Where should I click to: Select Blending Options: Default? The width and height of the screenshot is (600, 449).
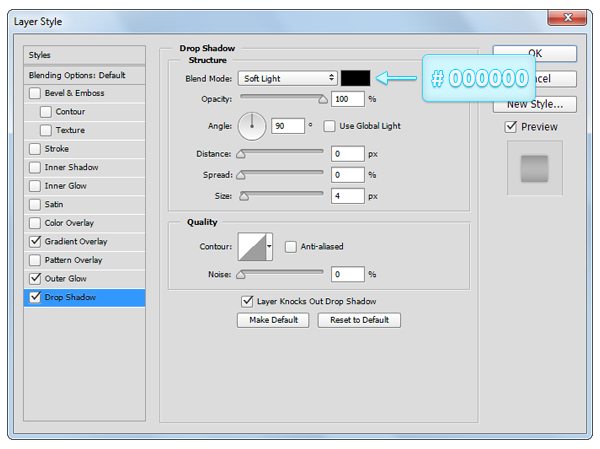pos(77,75)
